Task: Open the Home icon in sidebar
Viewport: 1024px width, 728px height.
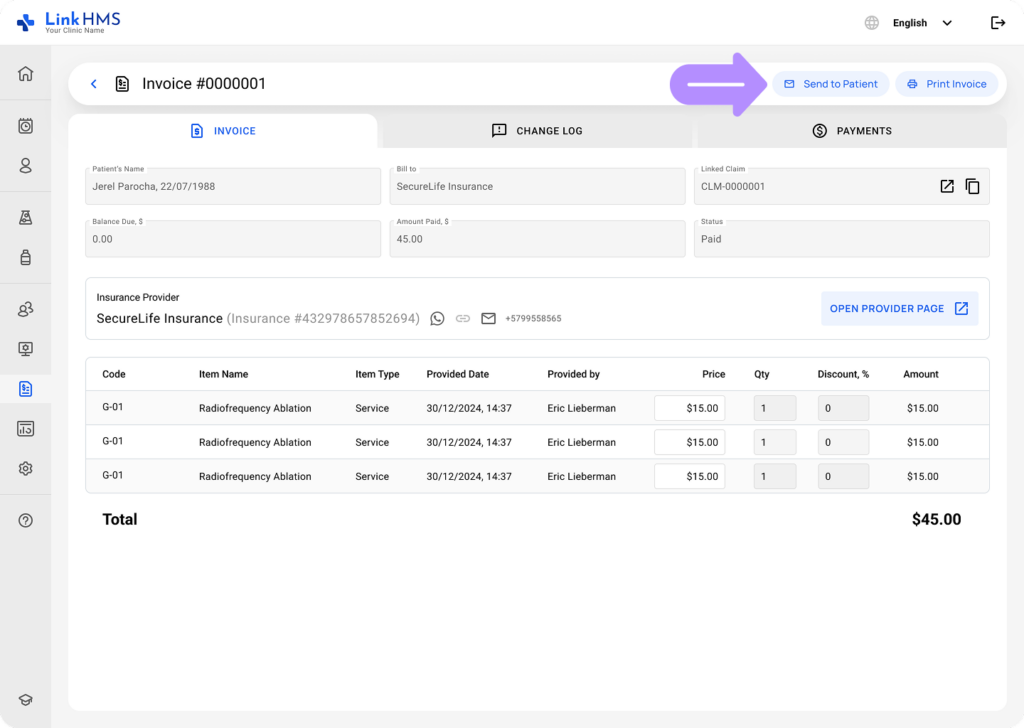Action: 25,73
